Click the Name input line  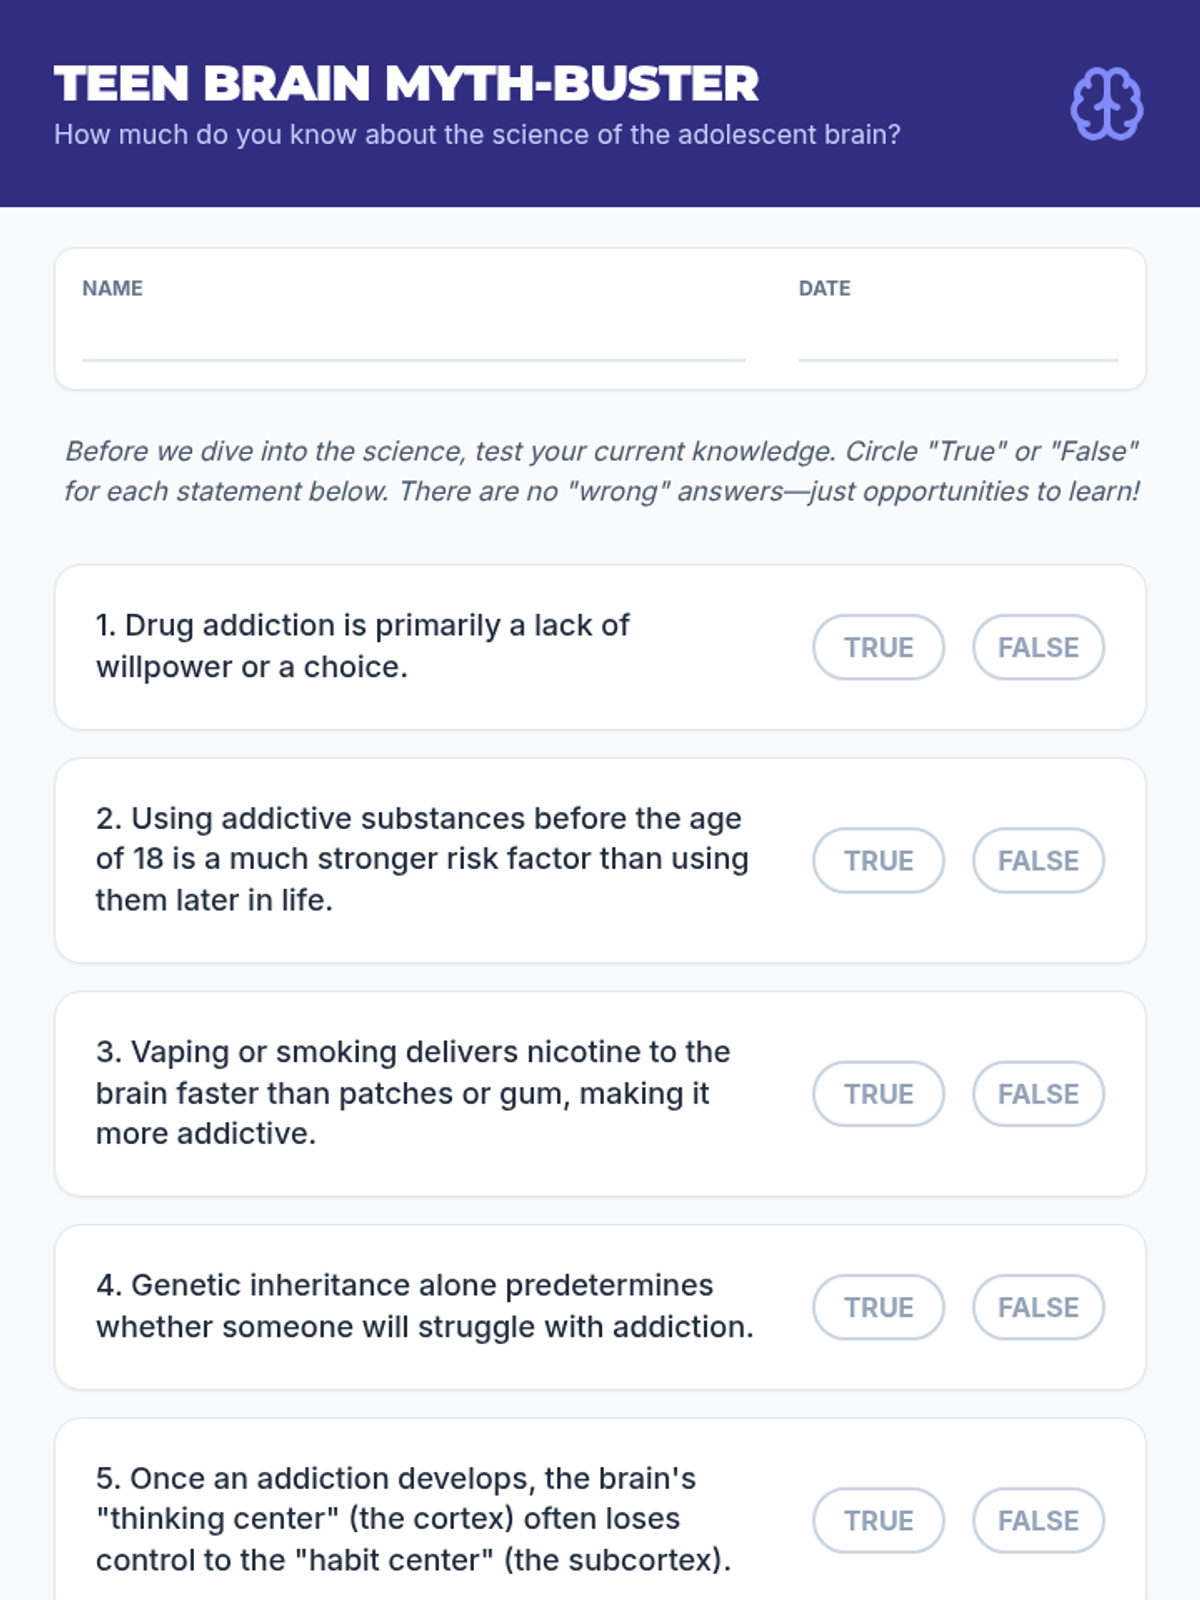click(x=413, y=340)
